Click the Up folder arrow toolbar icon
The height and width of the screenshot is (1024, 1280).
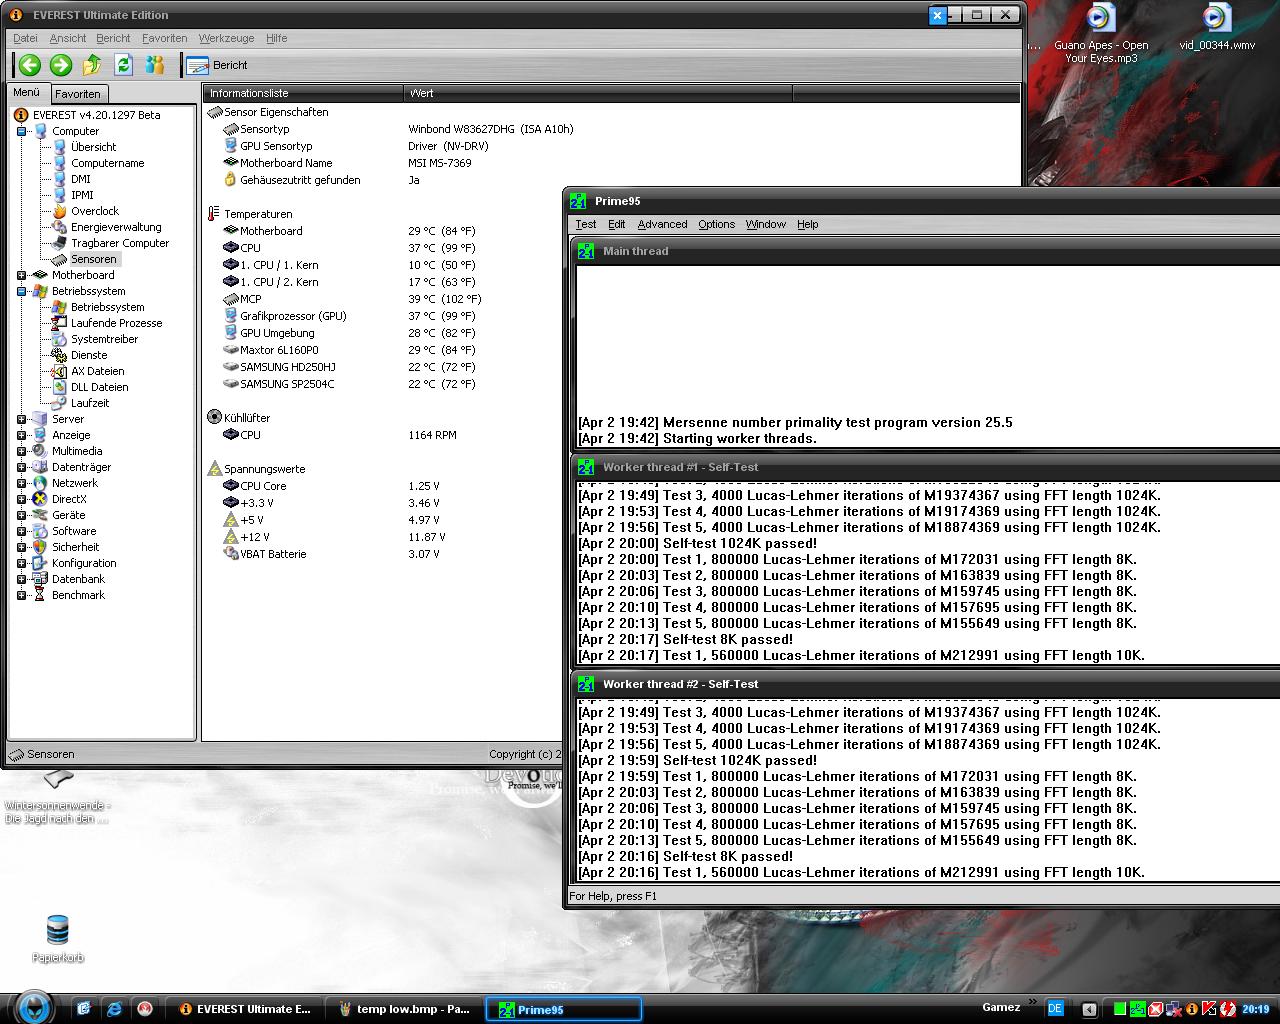click(92, 65)
